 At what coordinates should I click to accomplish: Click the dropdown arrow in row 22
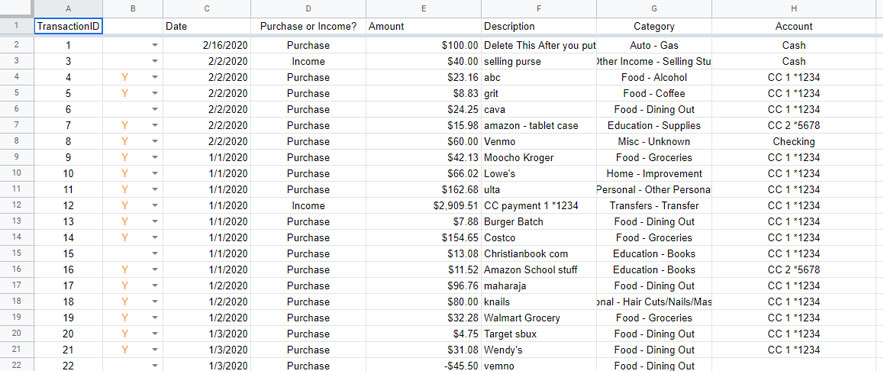click(x=155, y=366)
